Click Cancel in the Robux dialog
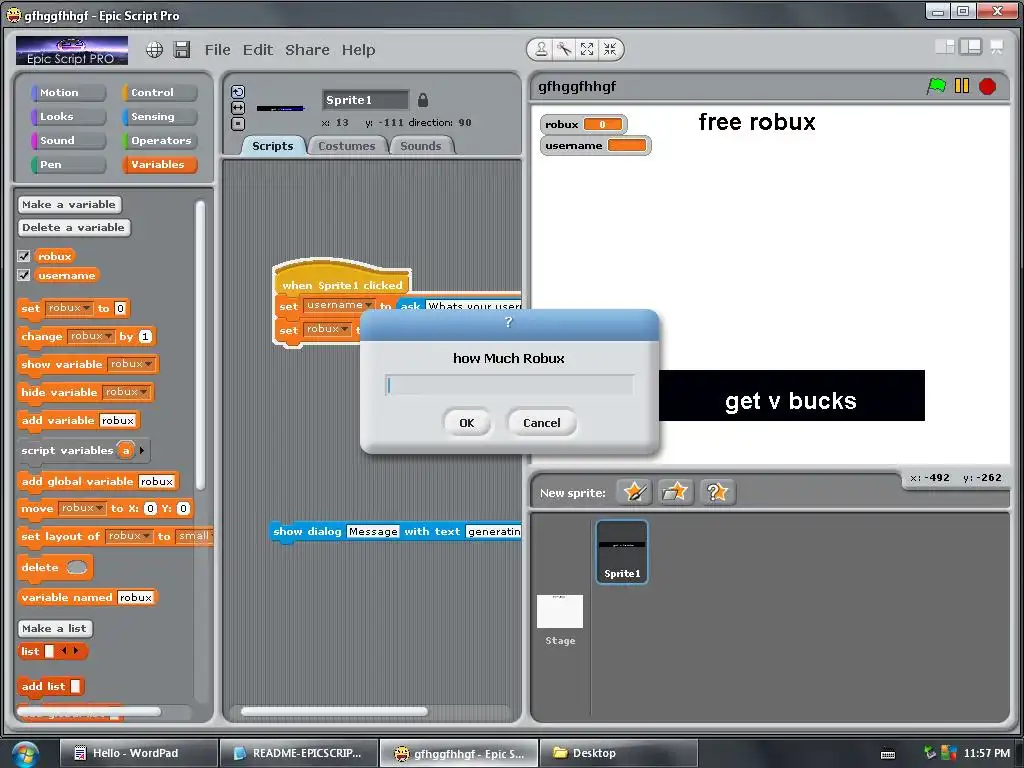Viewport: 1024px width, 768px height. coord(541,423)
